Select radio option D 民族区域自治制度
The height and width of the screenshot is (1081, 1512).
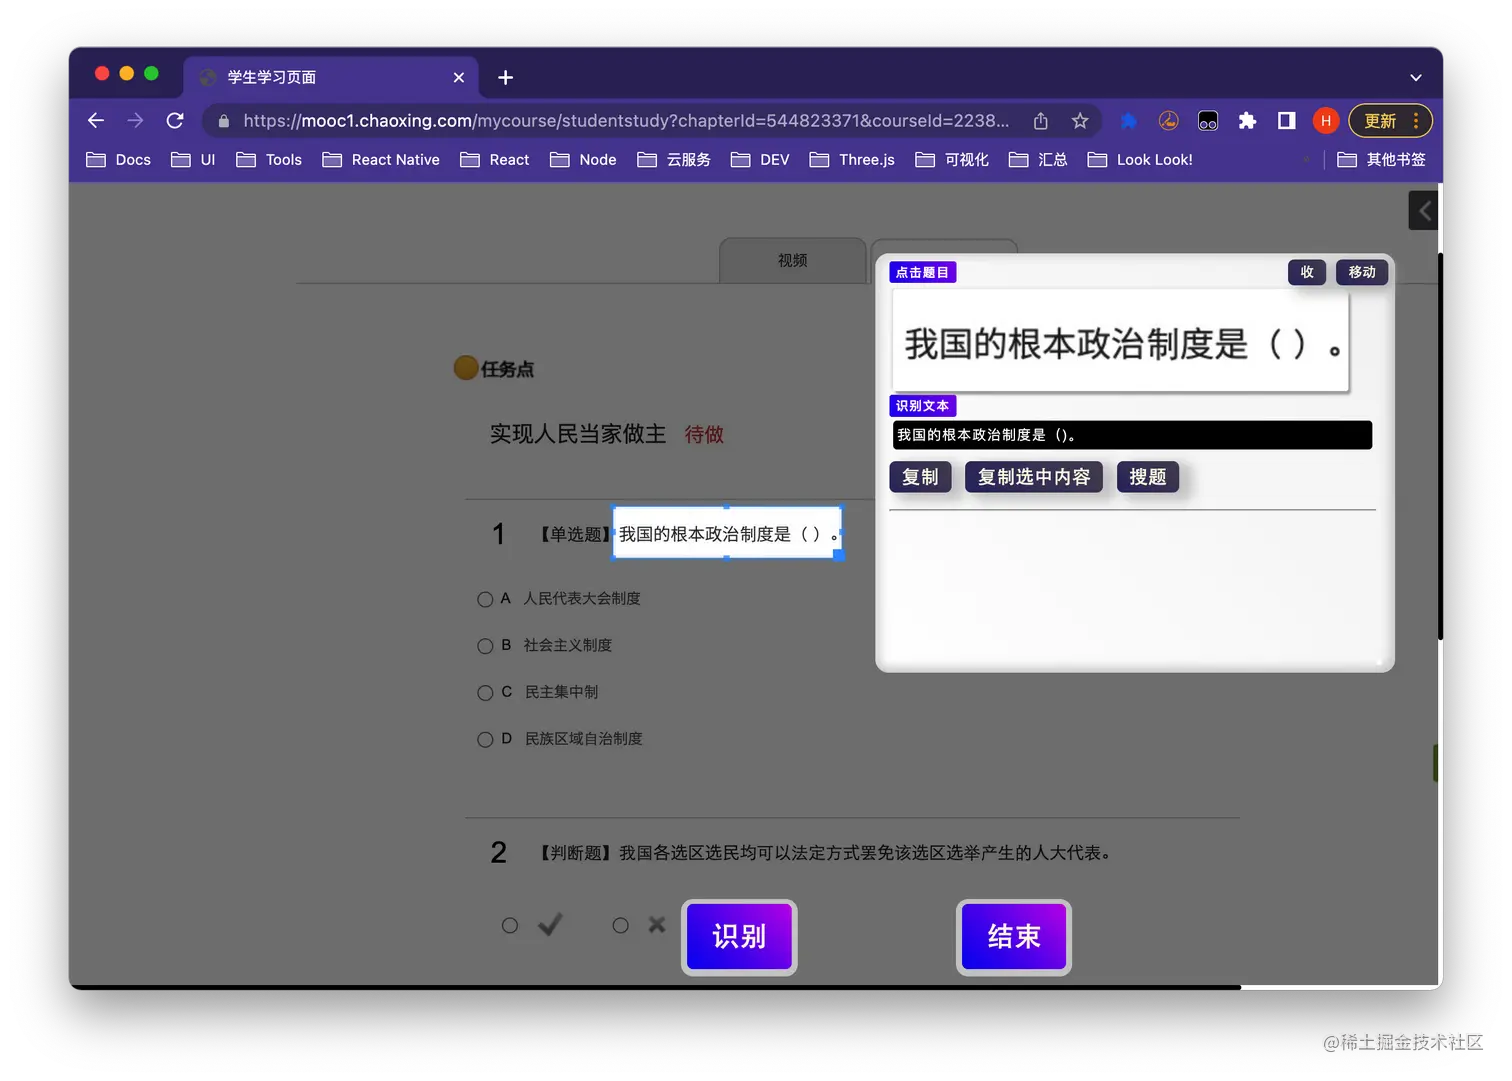click(x=485, y=739)
